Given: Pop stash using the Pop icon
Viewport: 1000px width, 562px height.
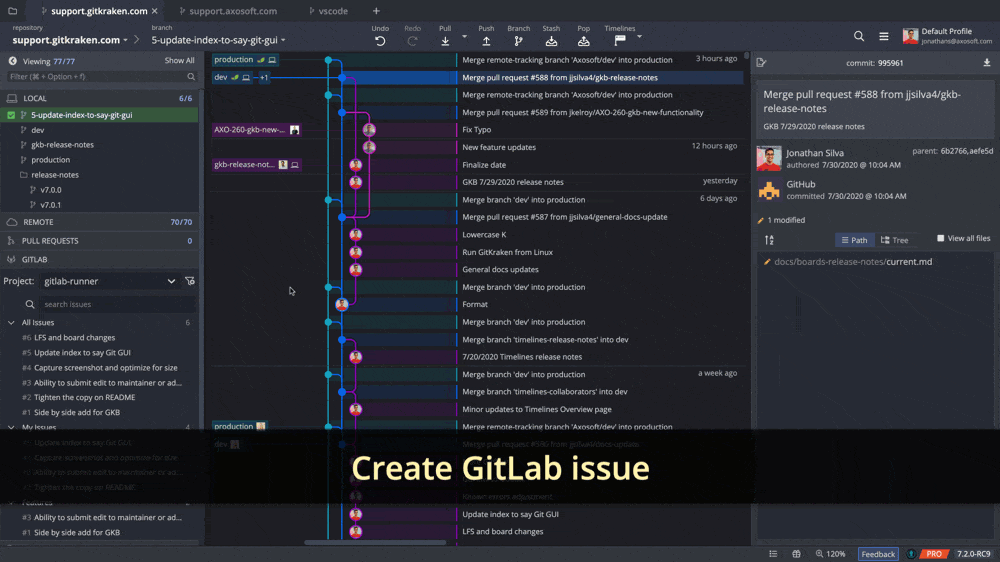Looking at the screenshot, I should (x=584, y=41).
